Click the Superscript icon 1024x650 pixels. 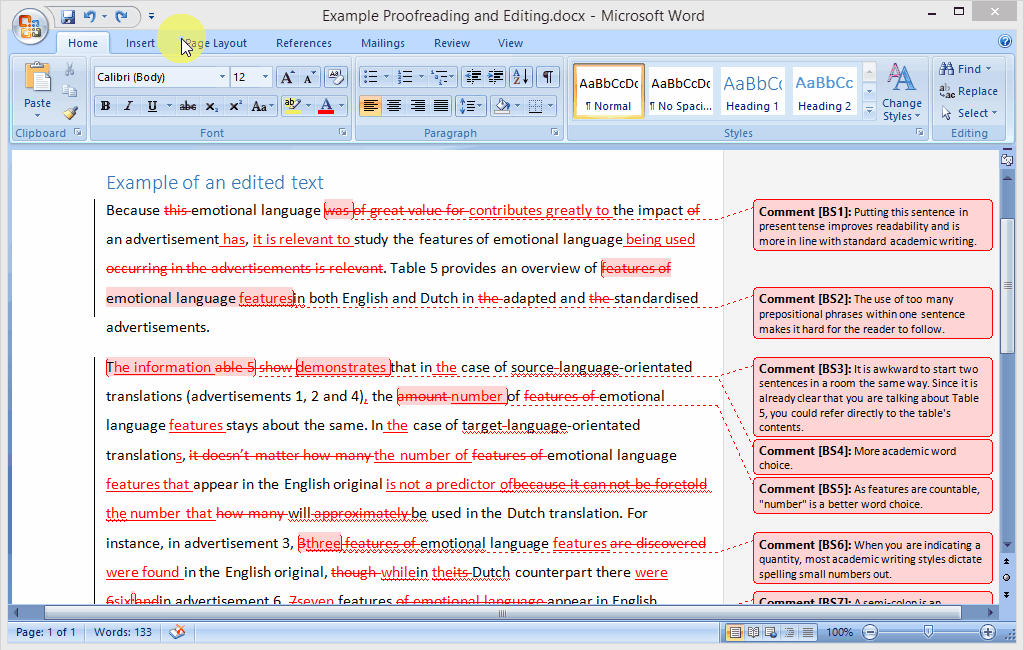tap(237, 106)
